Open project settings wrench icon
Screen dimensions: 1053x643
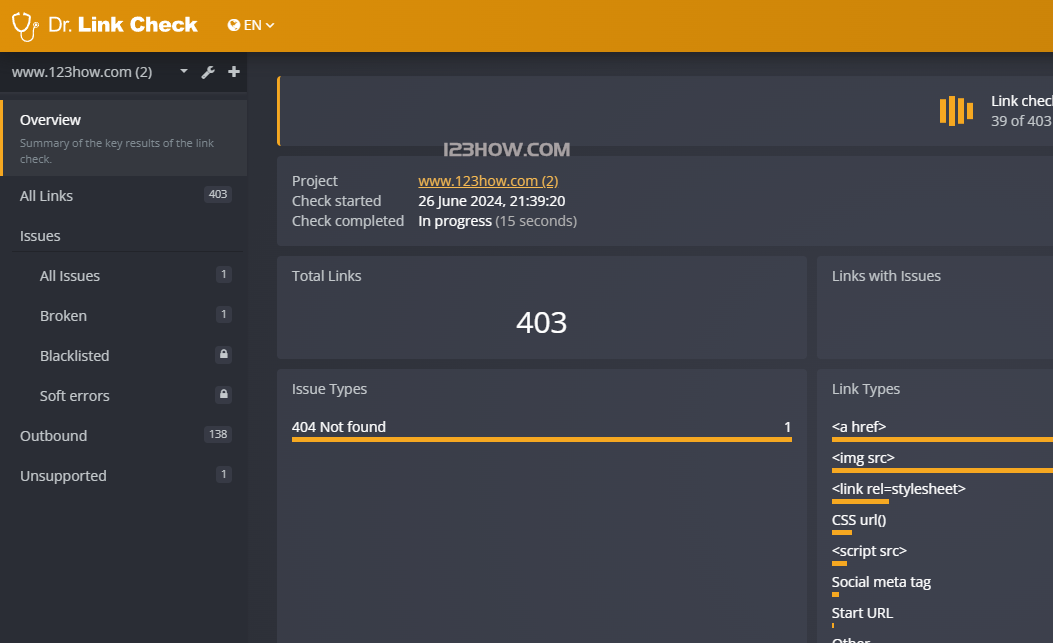tap(208, 72)
